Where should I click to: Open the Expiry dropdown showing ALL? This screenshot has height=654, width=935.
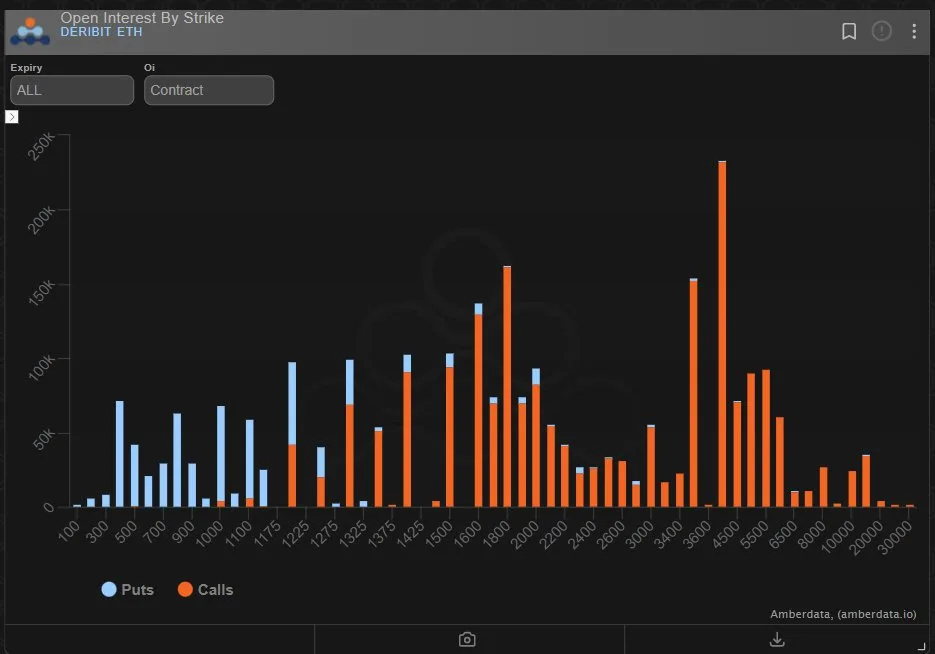click(72, 90)
